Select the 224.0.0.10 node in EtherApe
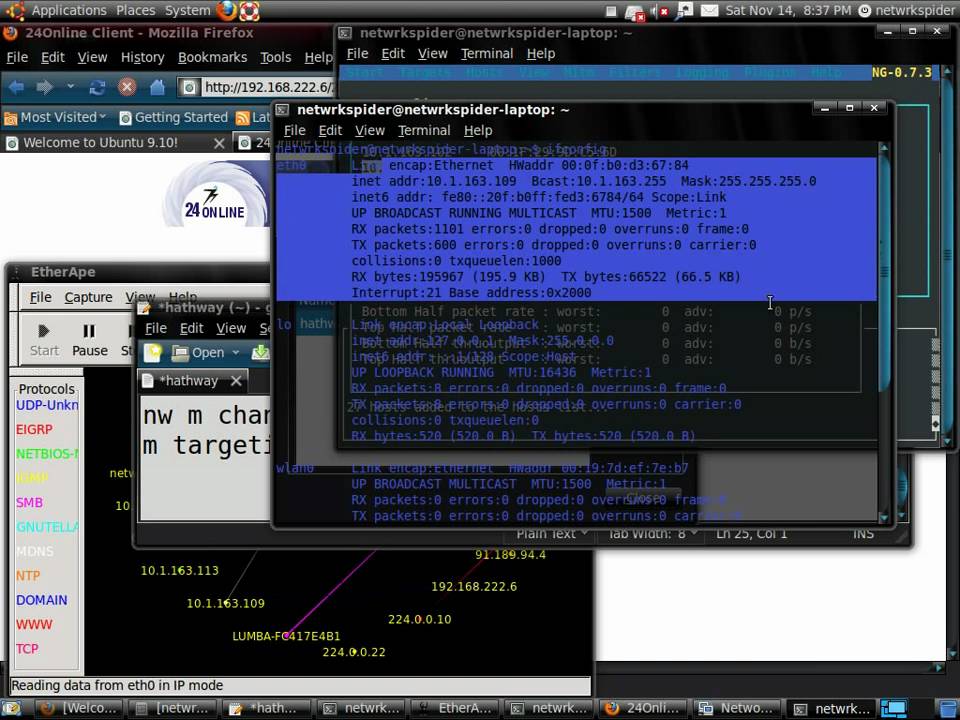The image size is (960, 720). click(419, 620)
